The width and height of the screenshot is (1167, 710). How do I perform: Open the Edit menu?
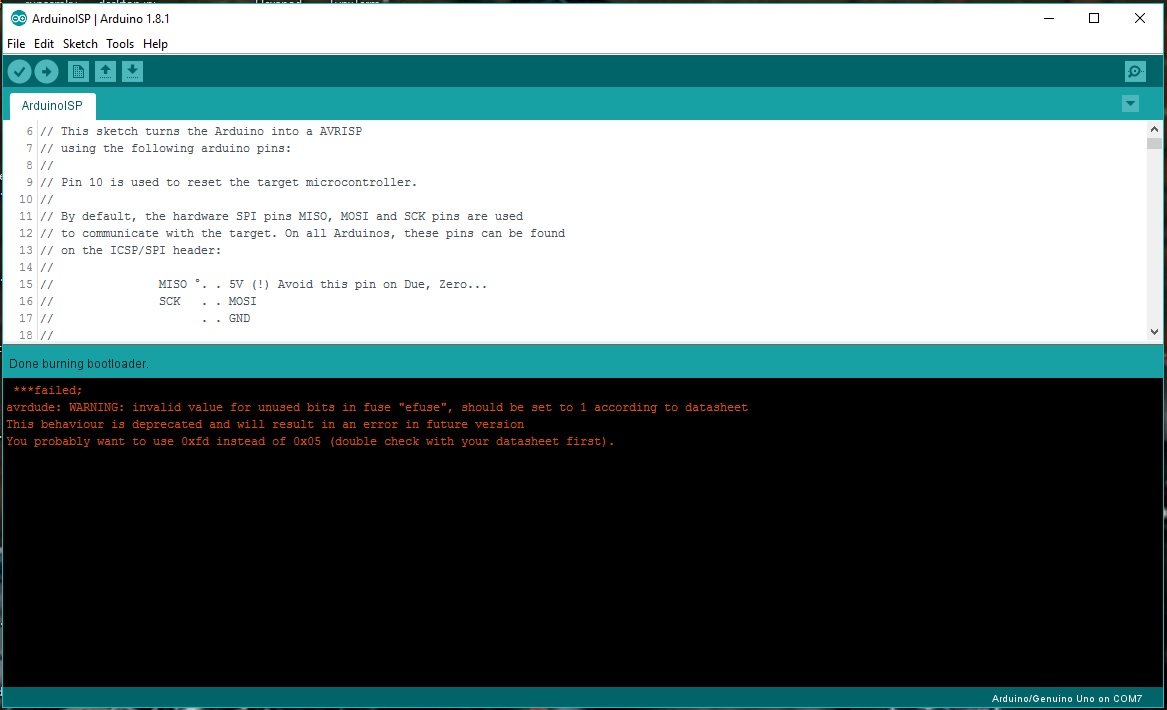click(x=44, y=43)
